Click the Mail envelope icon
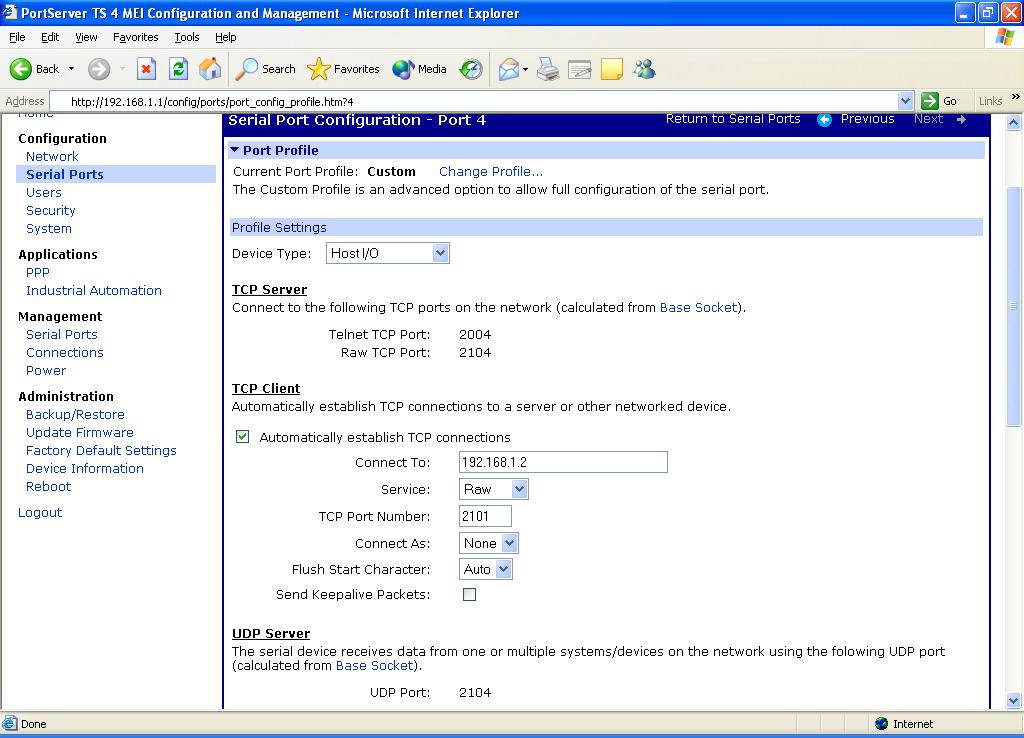Image resolution: width=1024 pixels, height=738 pixels. 509,69
